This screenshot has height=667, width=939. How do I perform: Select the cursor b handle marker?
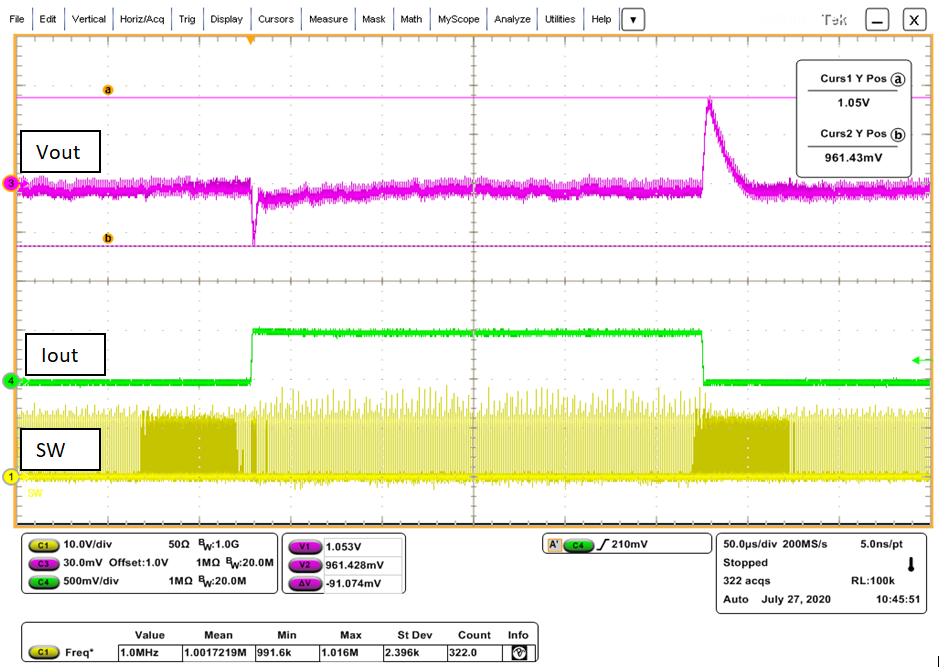(x=108, y=238)
